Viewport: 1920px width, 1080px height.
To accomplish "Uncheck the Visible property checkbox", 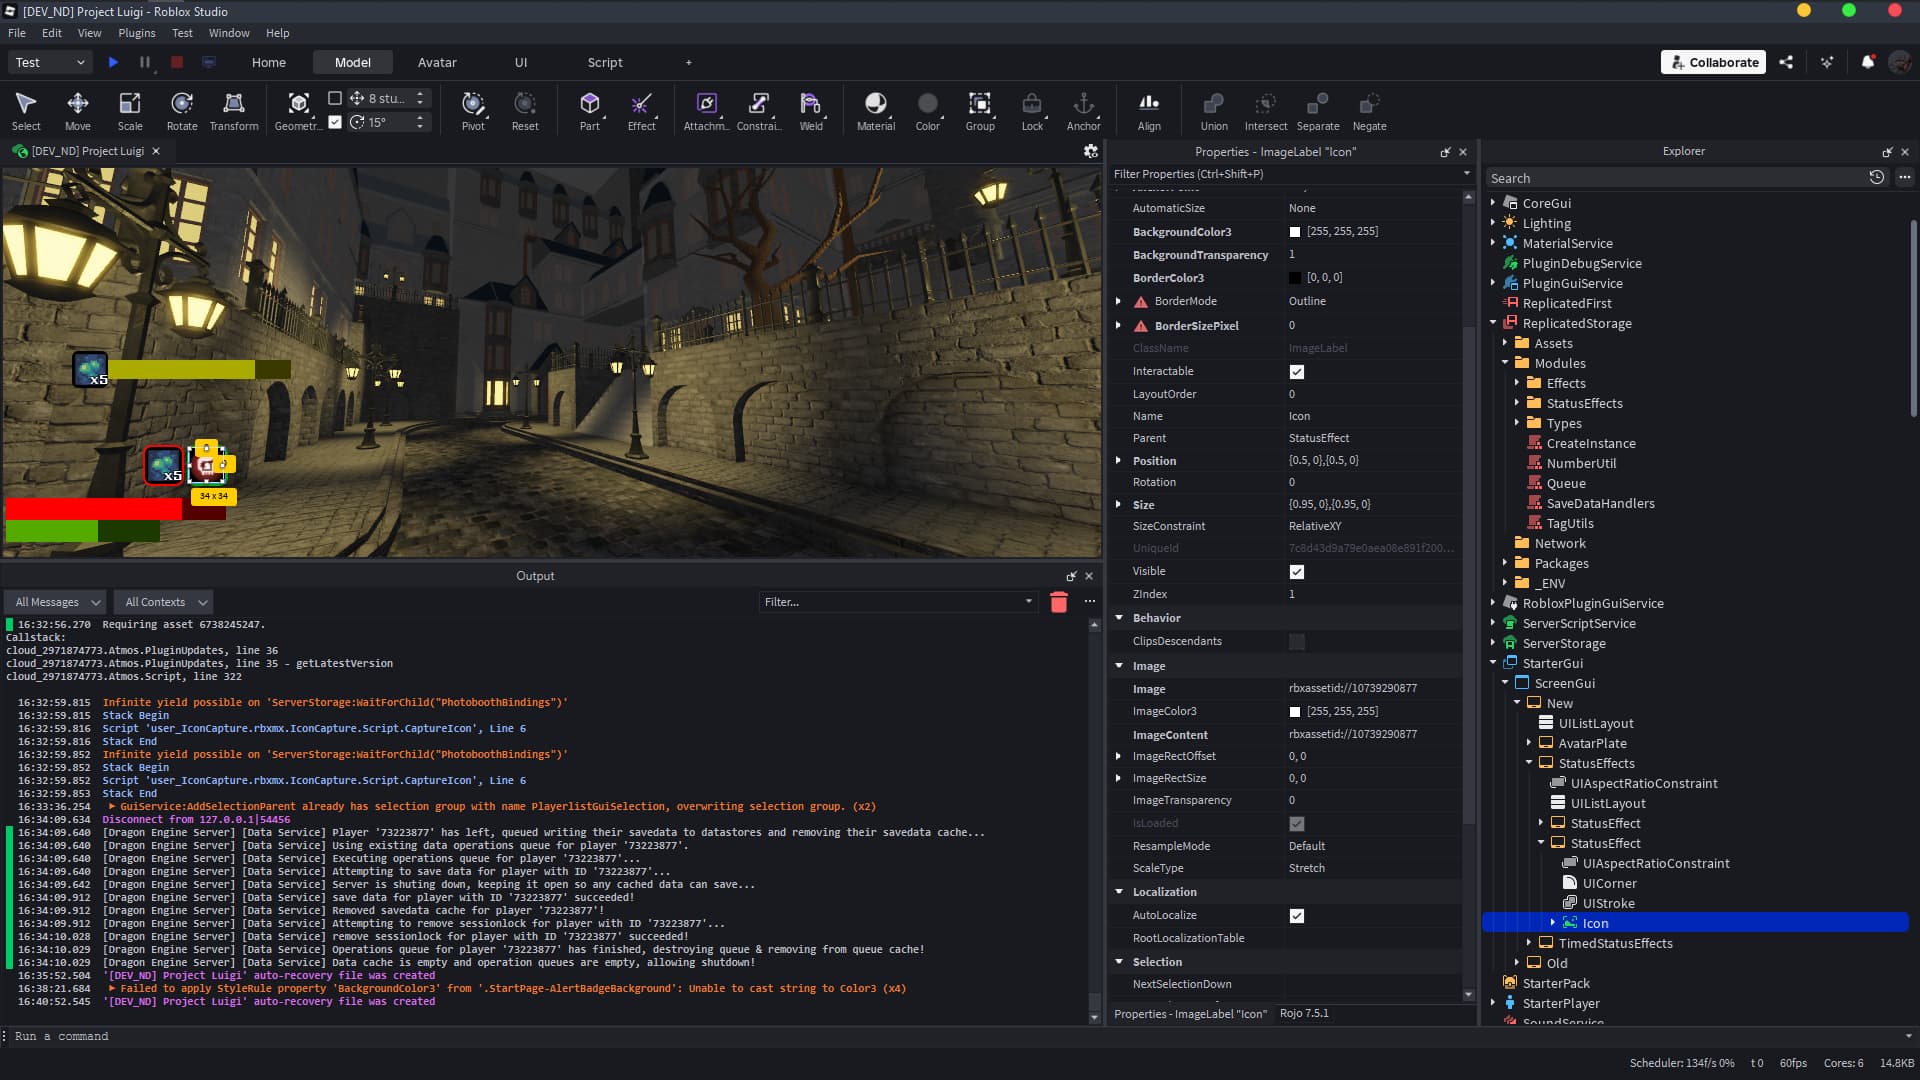I will pyautogui.click(x=1297, y=571).
